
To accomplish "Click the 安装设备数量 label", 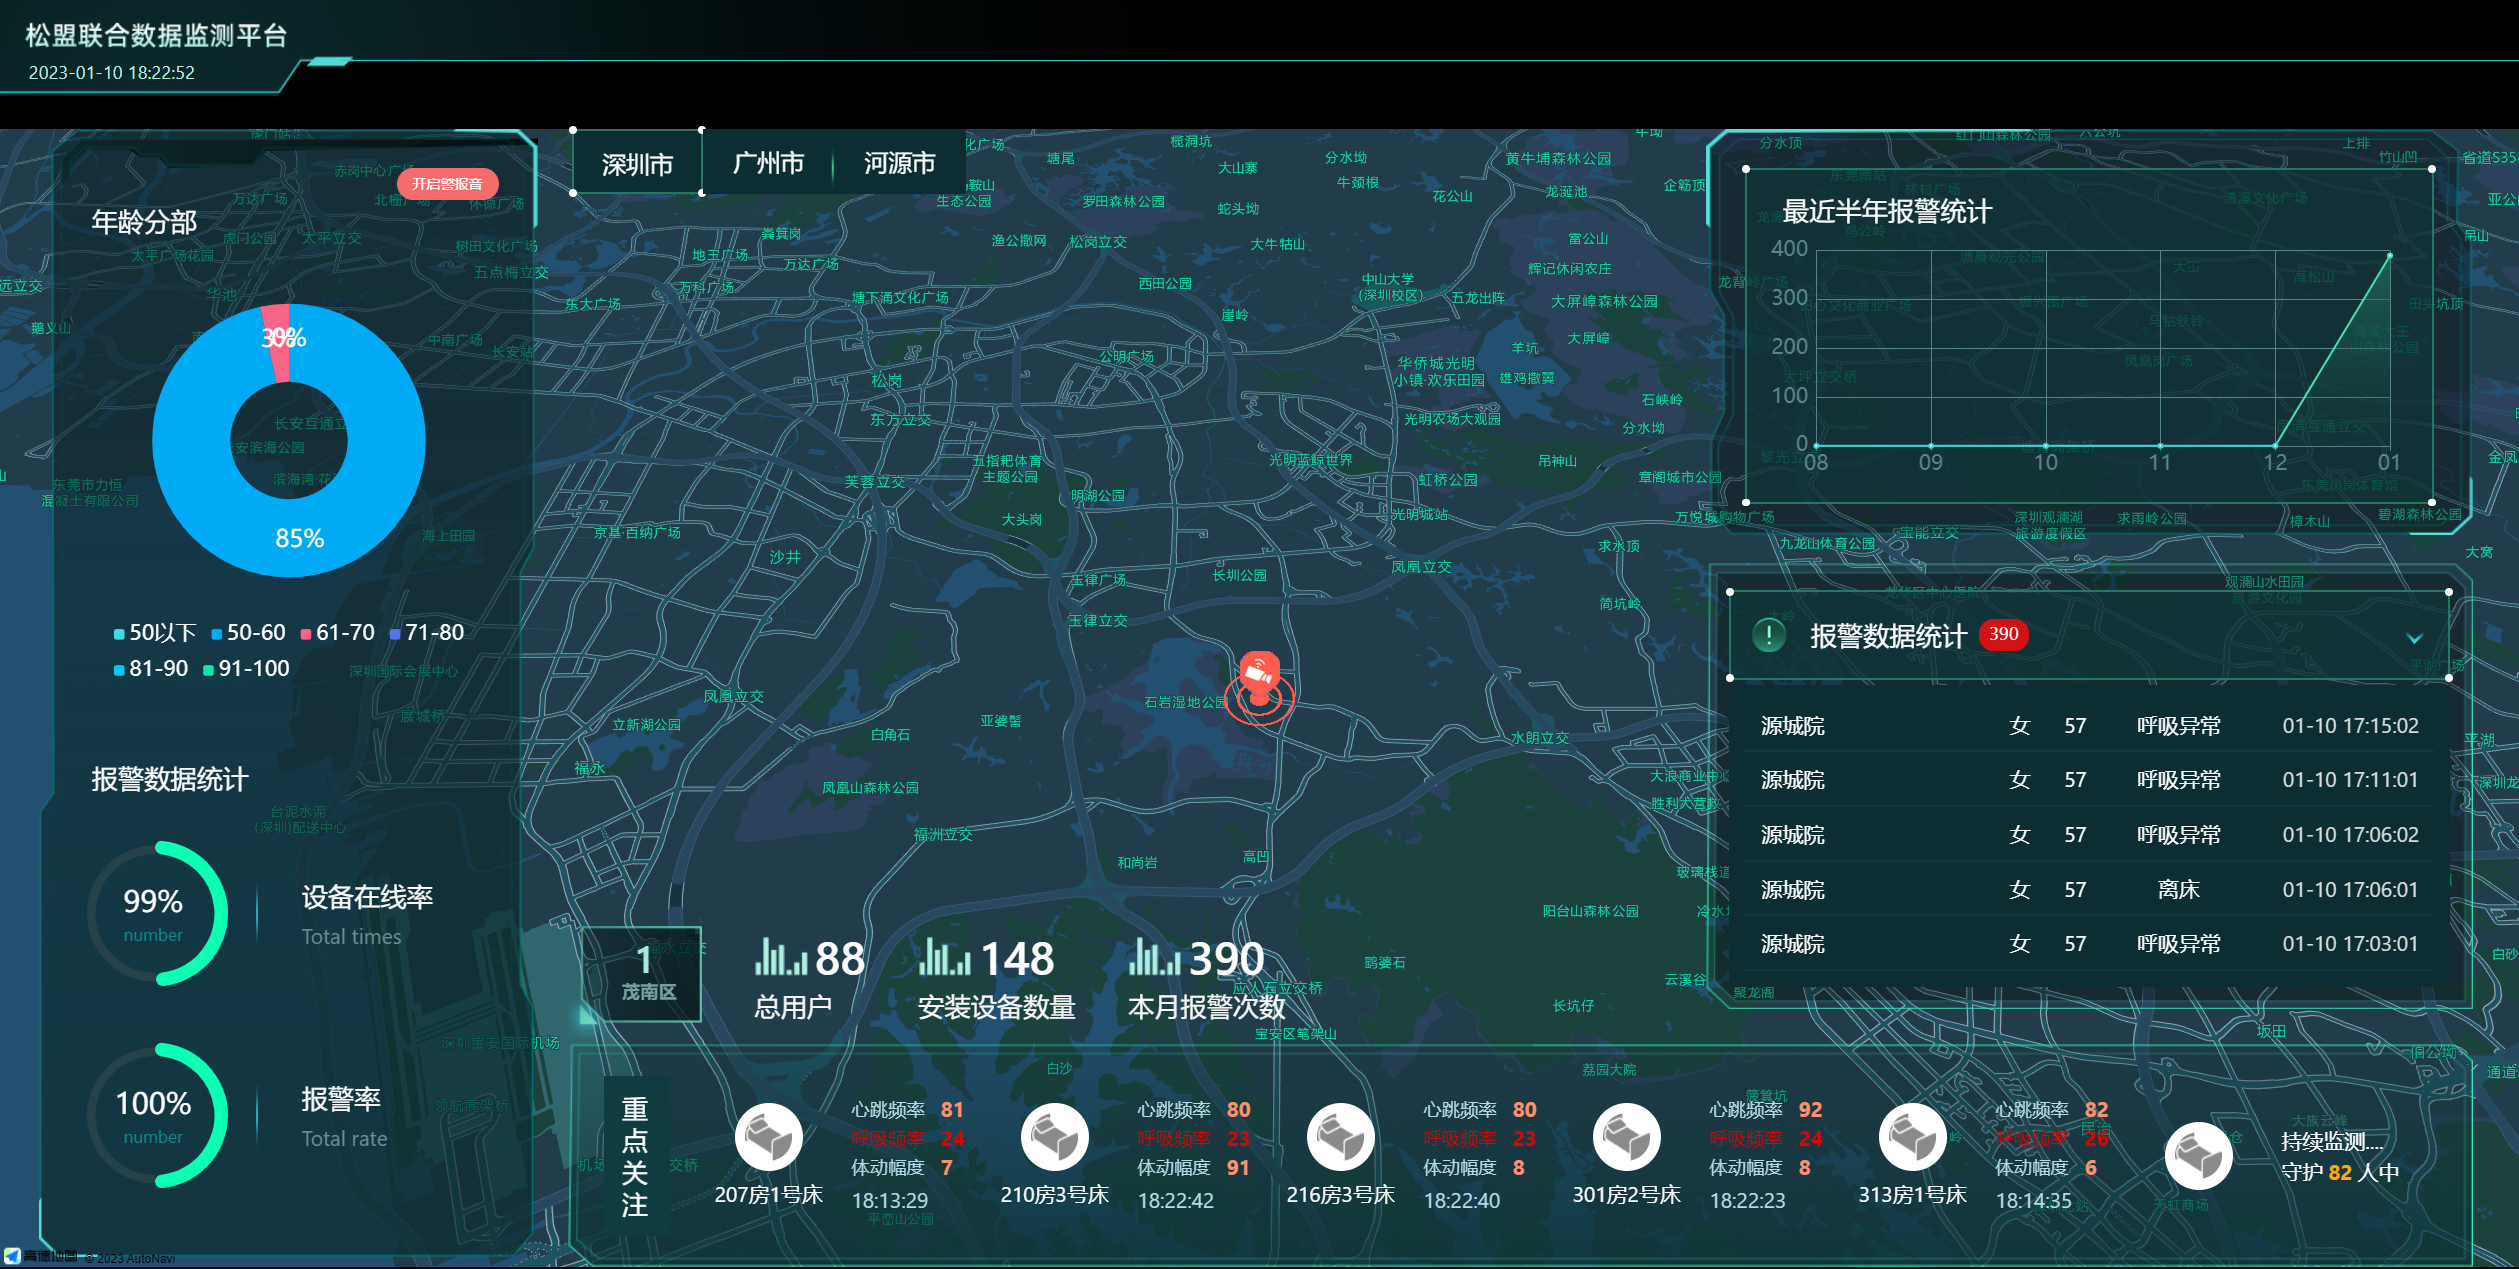I will click(x=997, y=1007).
